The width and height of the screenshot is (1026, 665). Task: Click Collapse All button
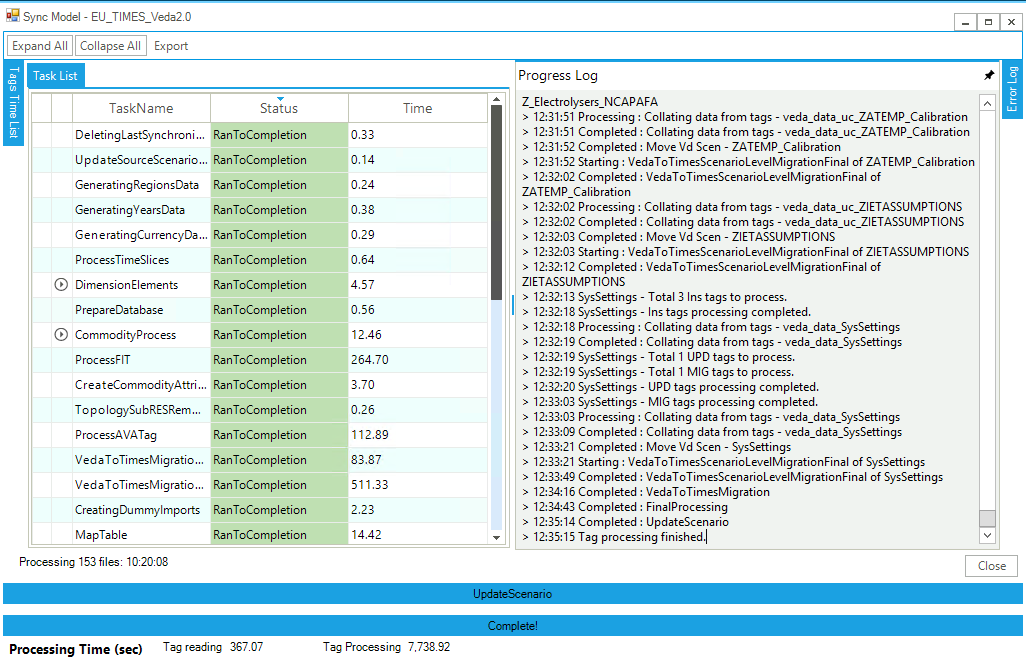(x=110, y=46)
